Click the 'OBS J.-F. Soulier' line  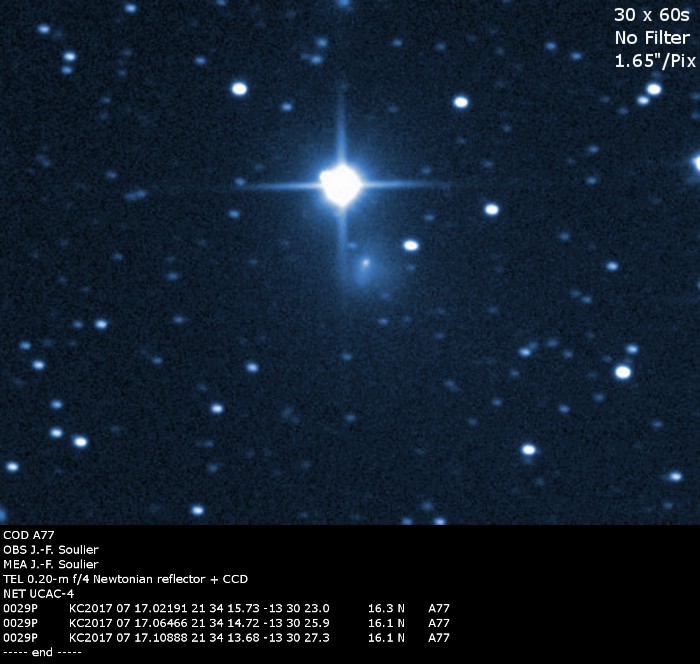51,550
